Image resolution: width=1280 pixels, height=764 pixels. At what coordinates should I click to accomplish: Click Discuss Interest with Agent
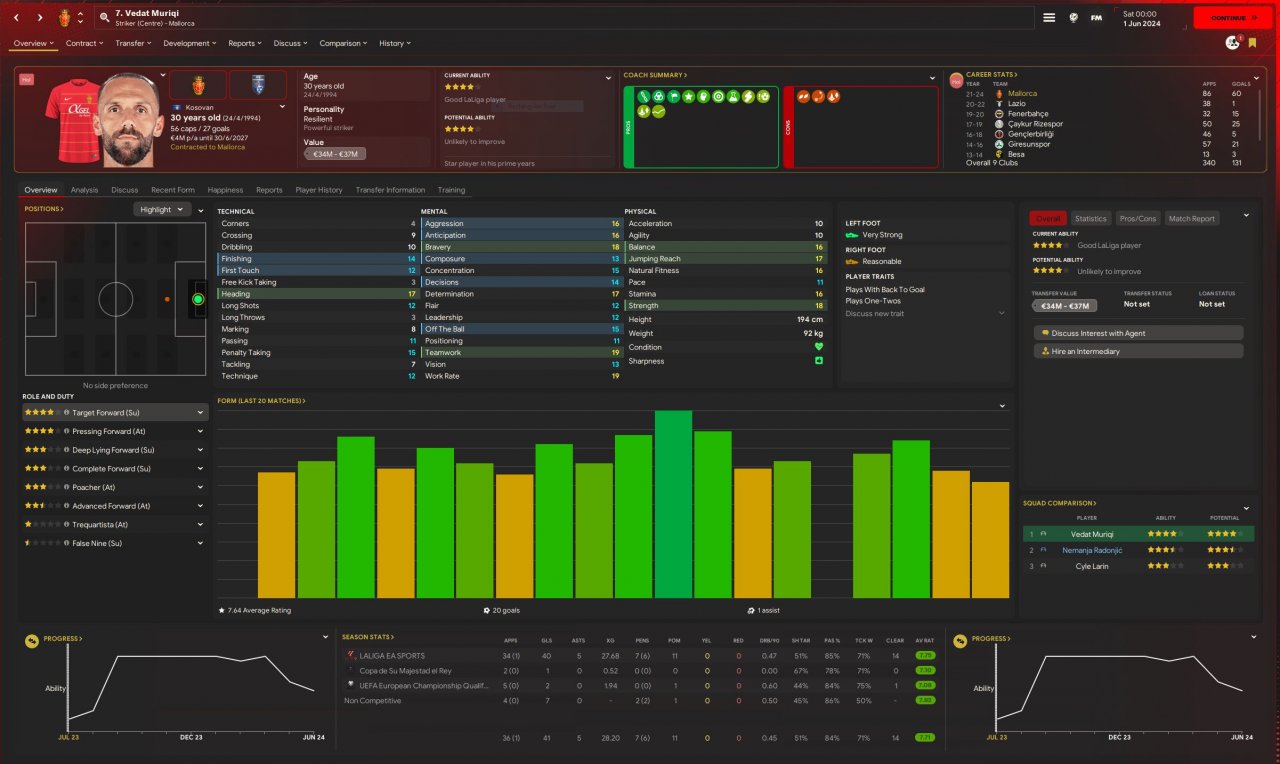coord(1139,333)
